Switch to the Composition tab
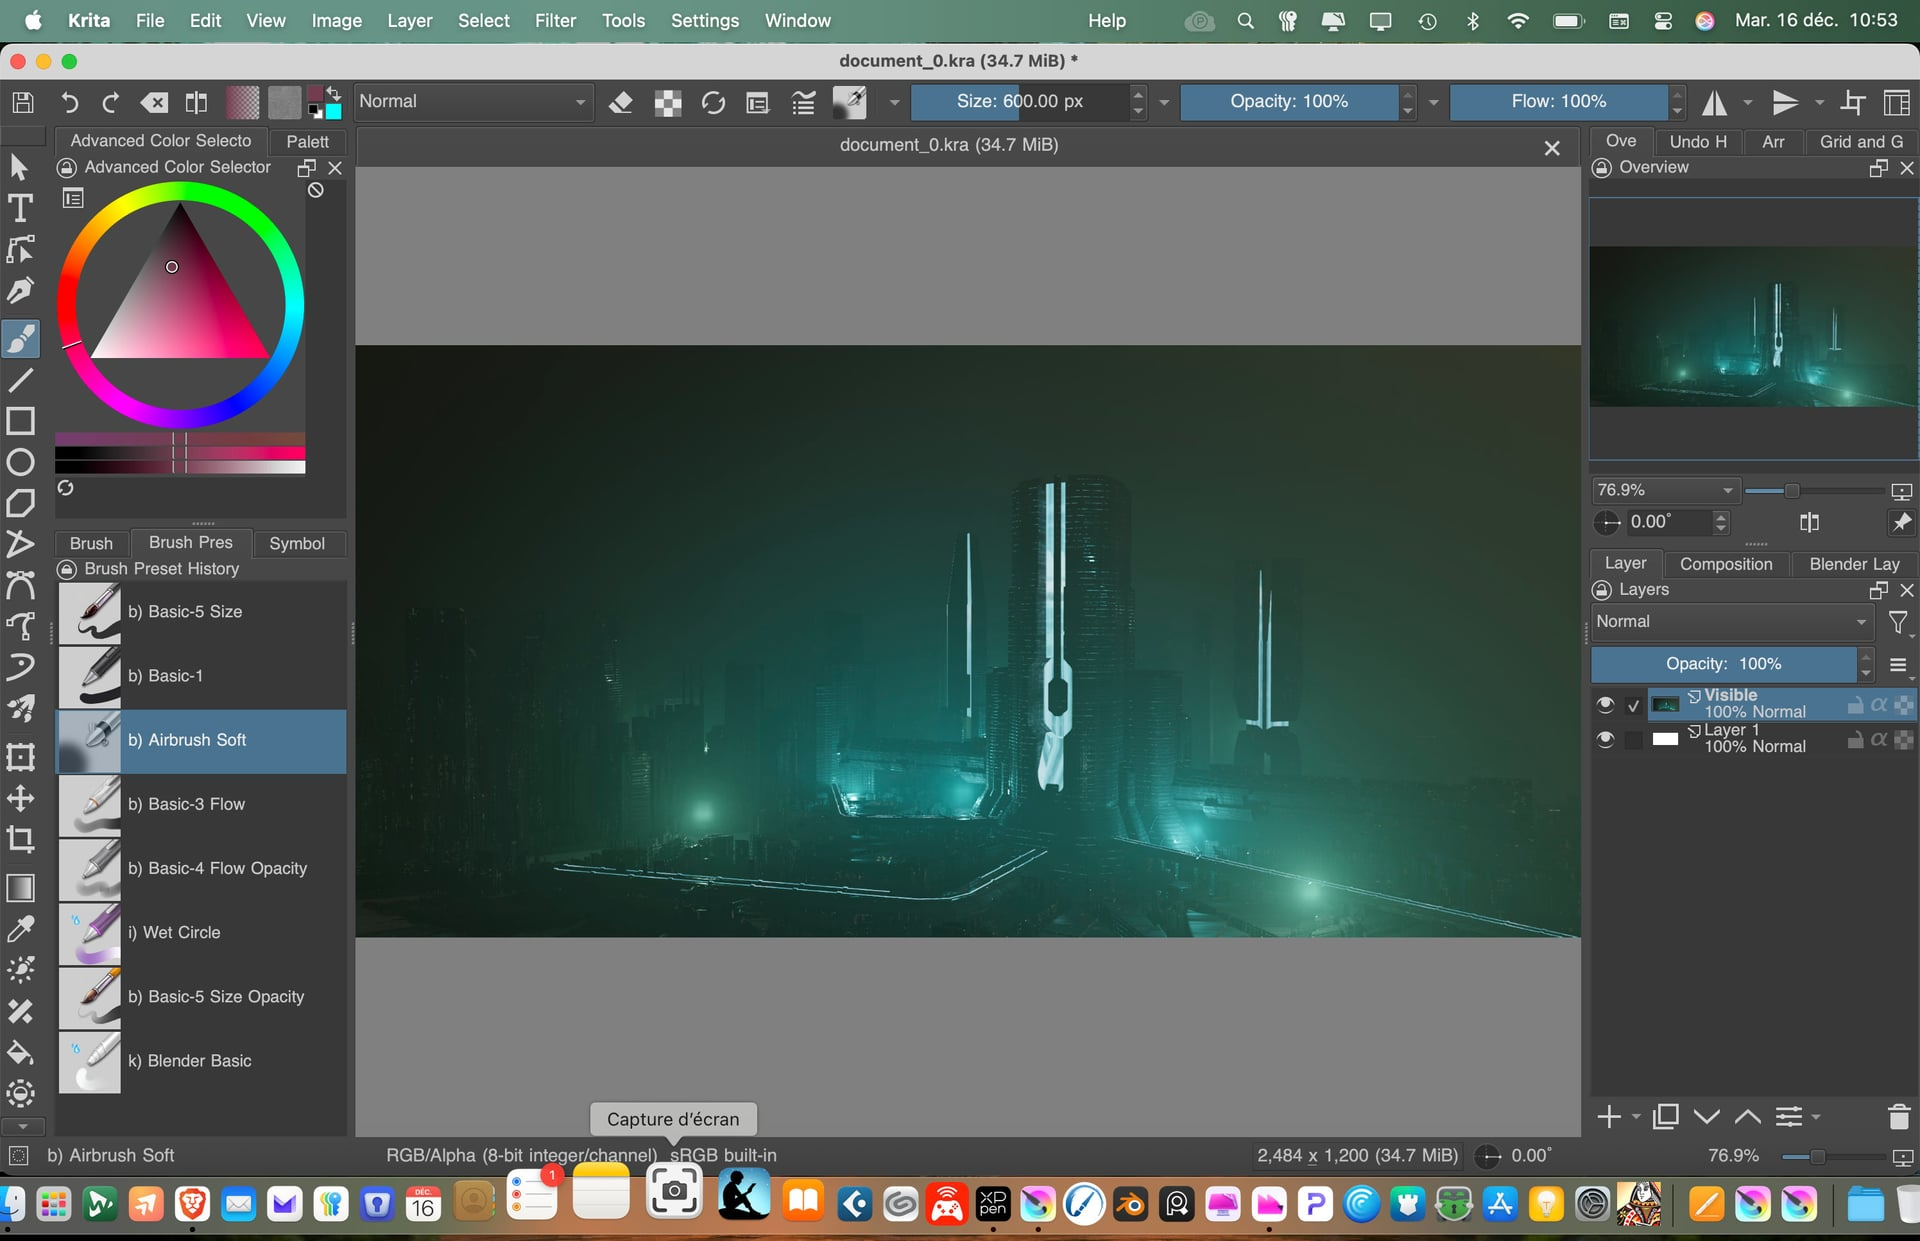Image resolution: width=1920 pixels, height=1241 pixels. [x=1725, y=564]
